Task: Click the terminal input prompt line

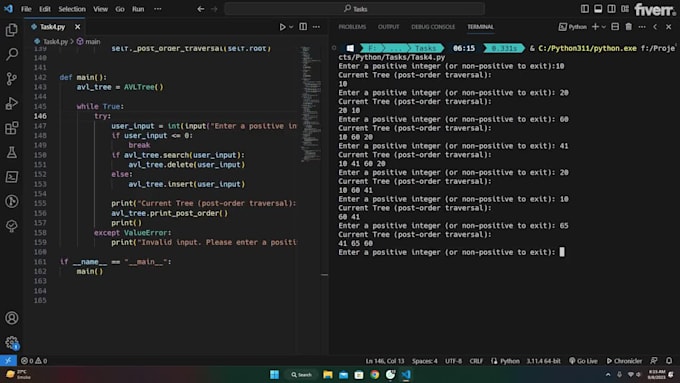Action: coord(451,252)
